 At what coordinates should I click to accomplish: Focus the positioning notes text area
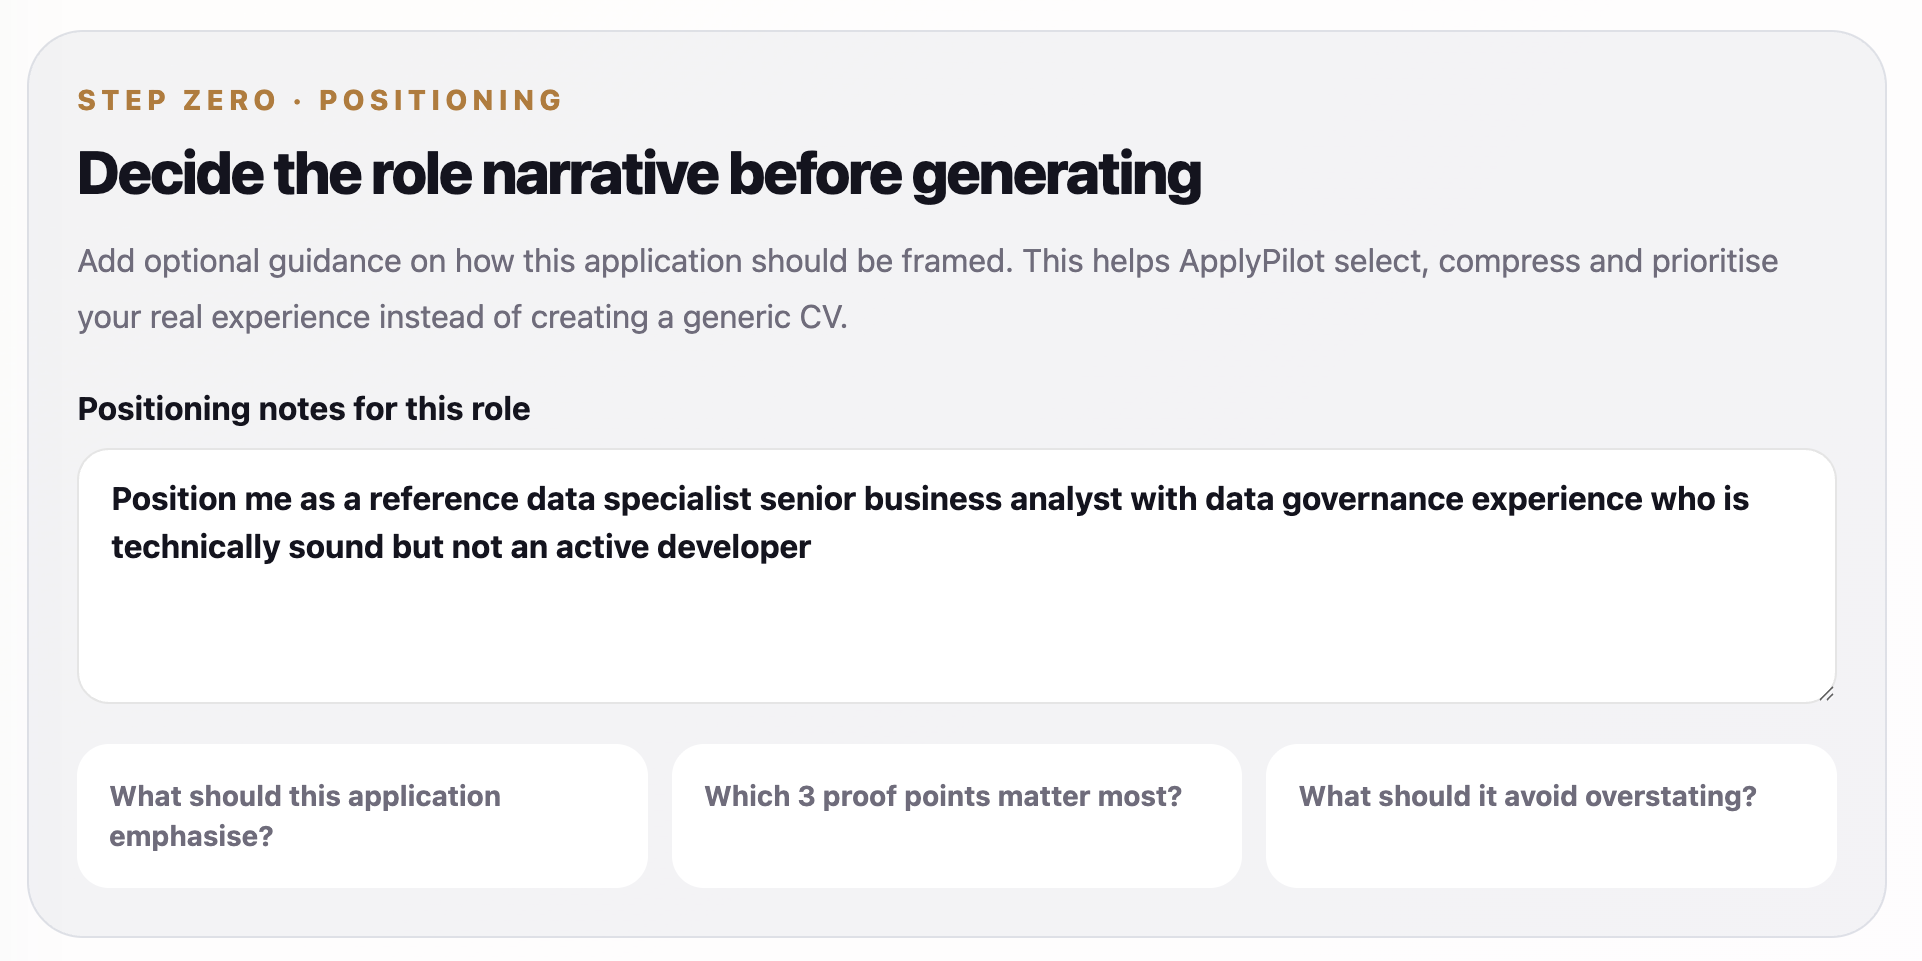pyautogui.click(x=957, y=576)
